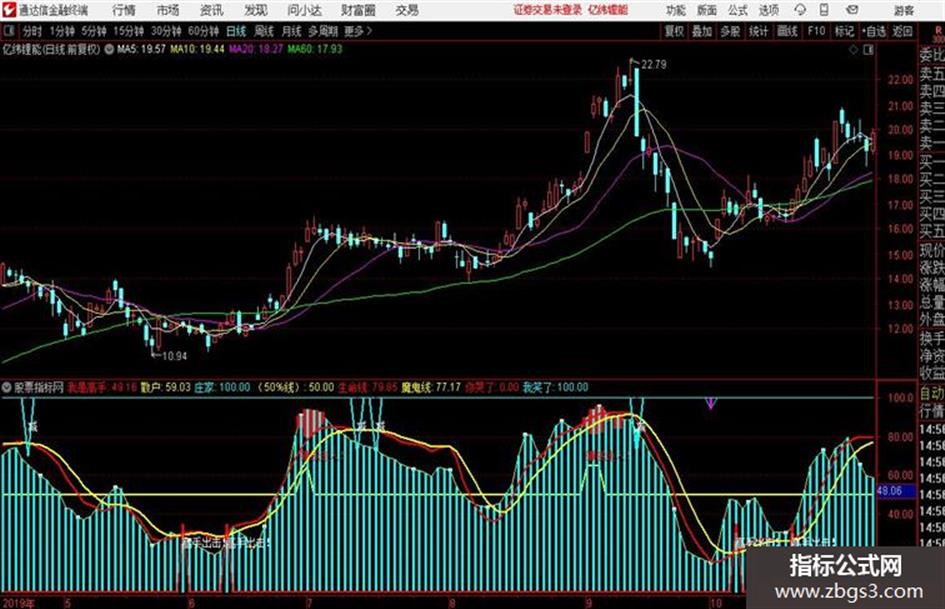Open the F10 company info

[x=816, y=31]
